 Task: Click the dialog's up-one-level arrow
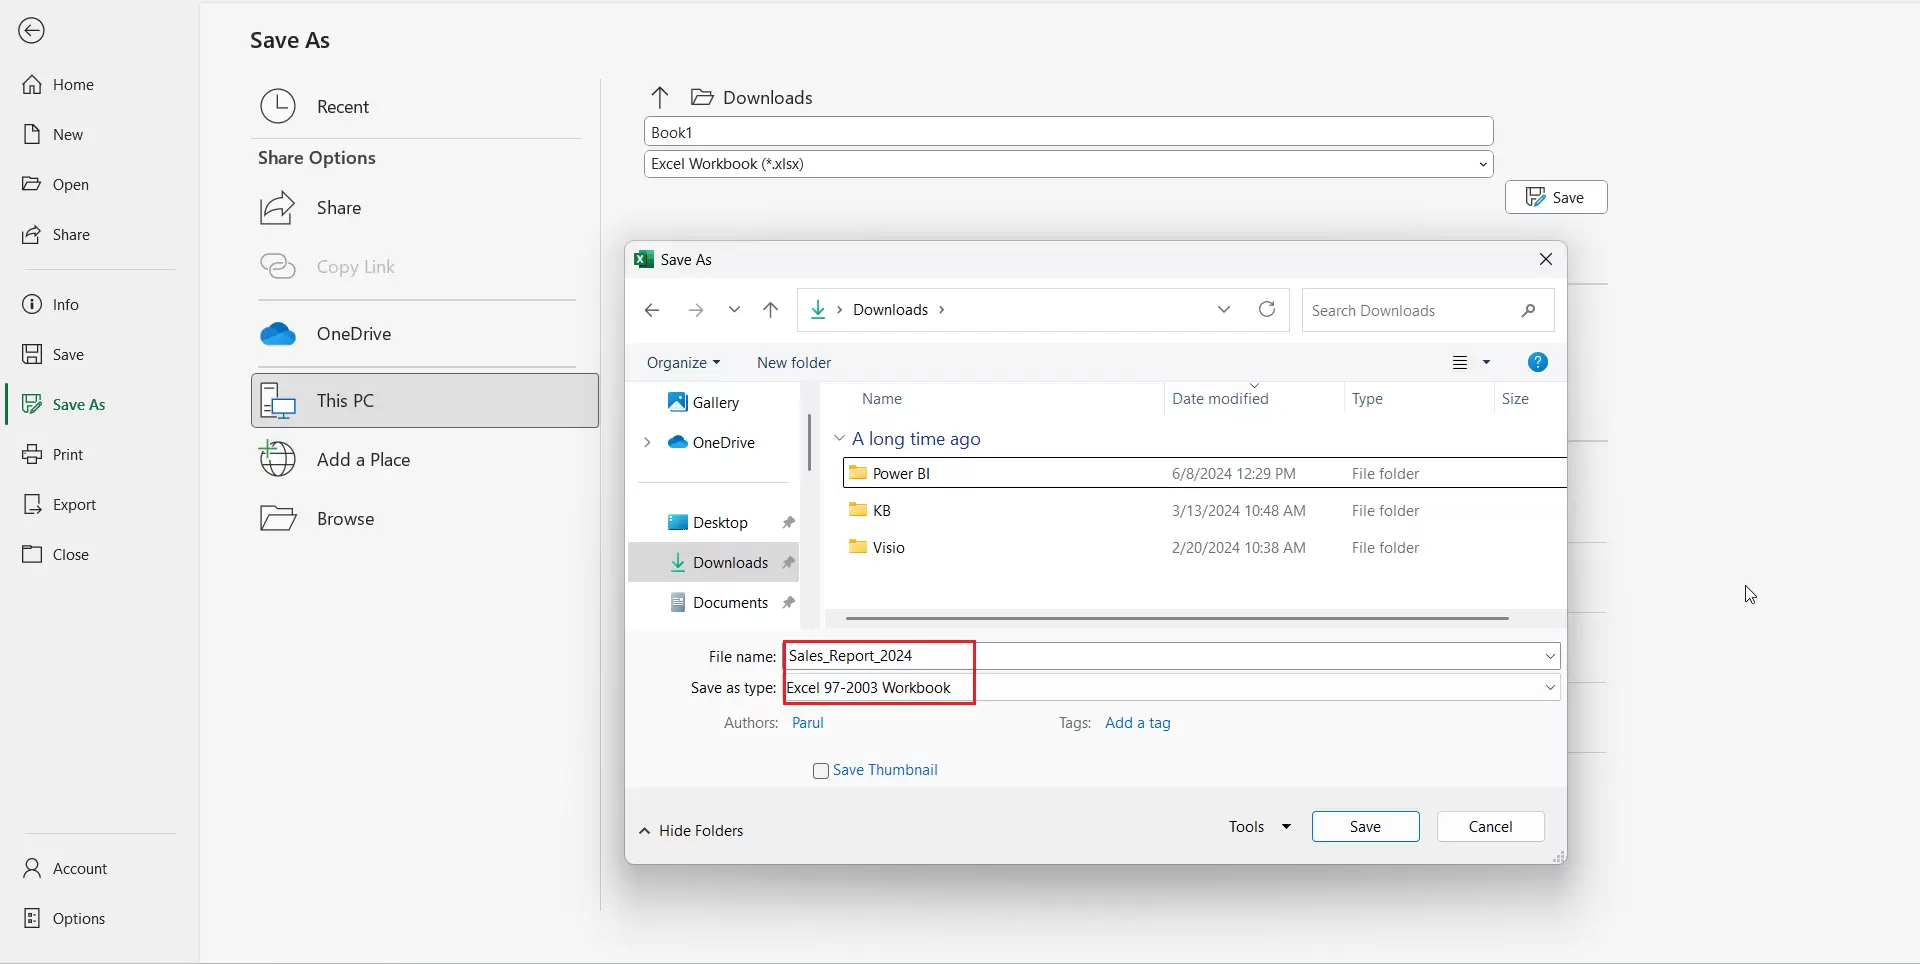(771, 310)
